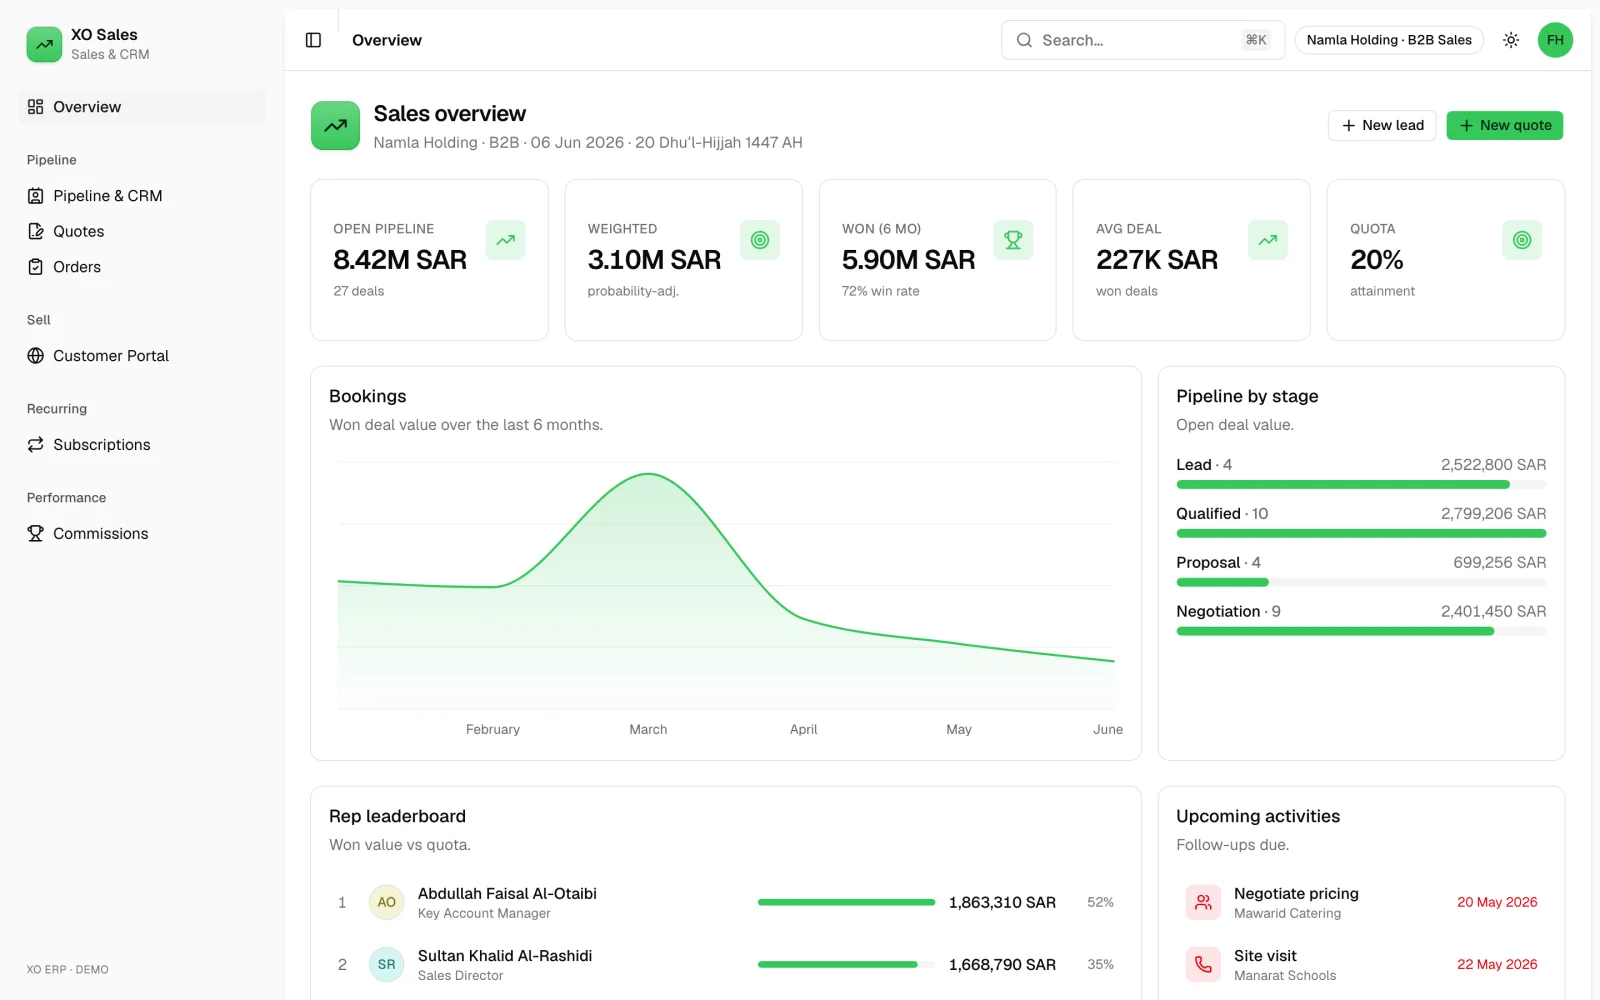Click the Negotiate pricing activity

pos(1361,902)
